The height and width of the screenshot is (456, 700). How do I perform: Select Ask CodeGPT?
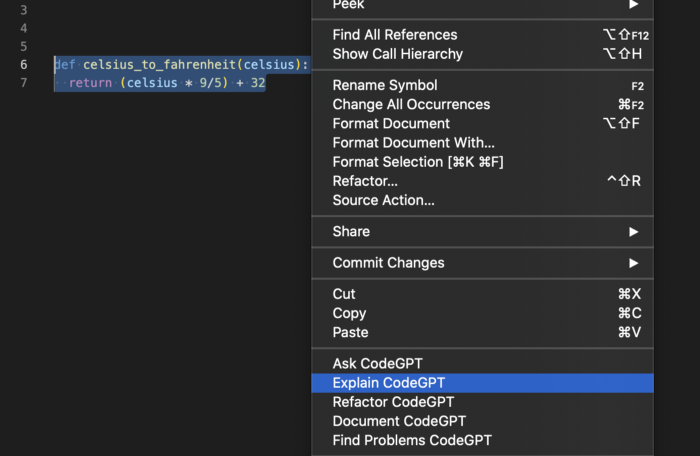click(x=377, y=364)
